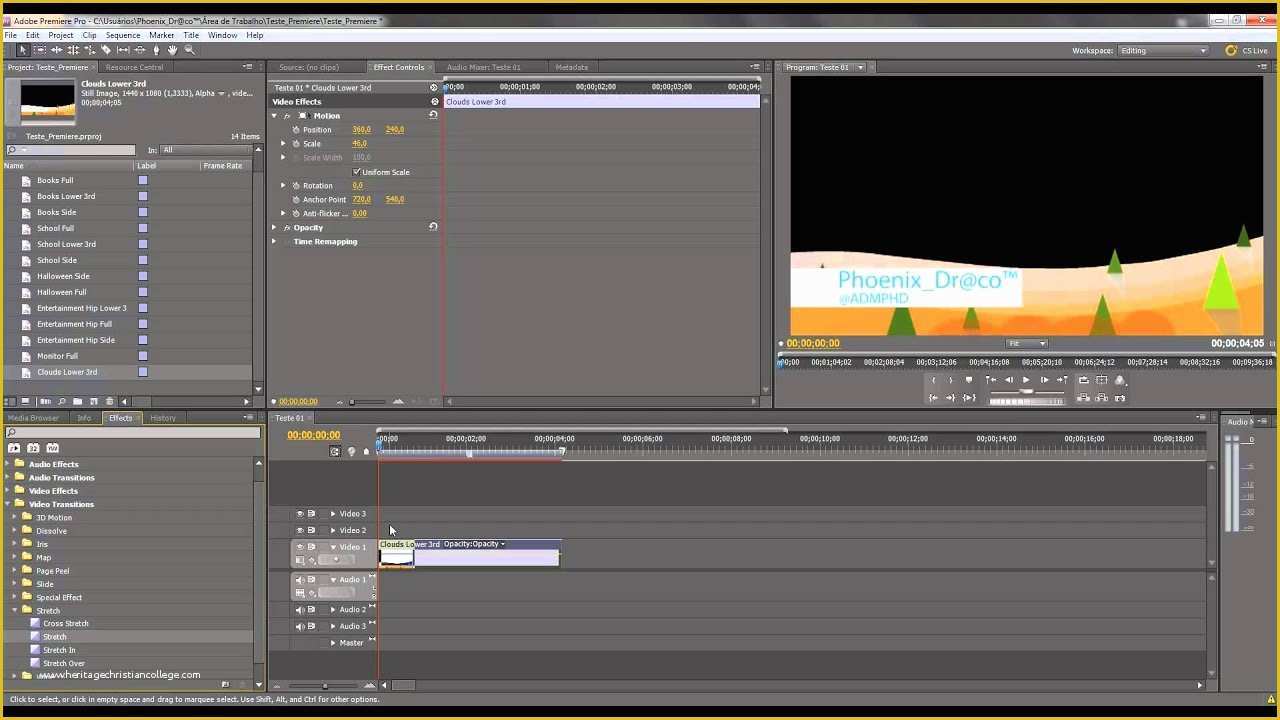Viewport: 1280px width, 720px height.
Task: Toggle sync lock on Audio 2 track
Action: coord(311,609)
